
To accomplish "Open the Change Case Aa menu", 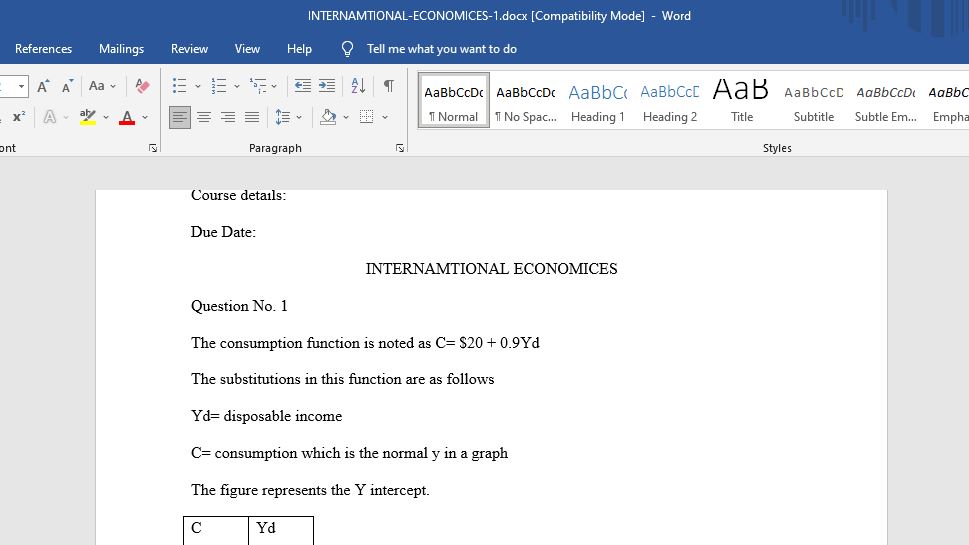I will 102,86.
